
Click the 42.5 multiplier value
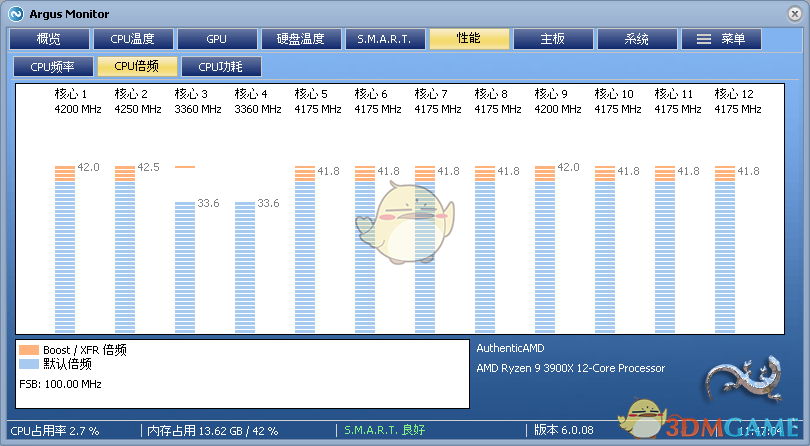148,167
